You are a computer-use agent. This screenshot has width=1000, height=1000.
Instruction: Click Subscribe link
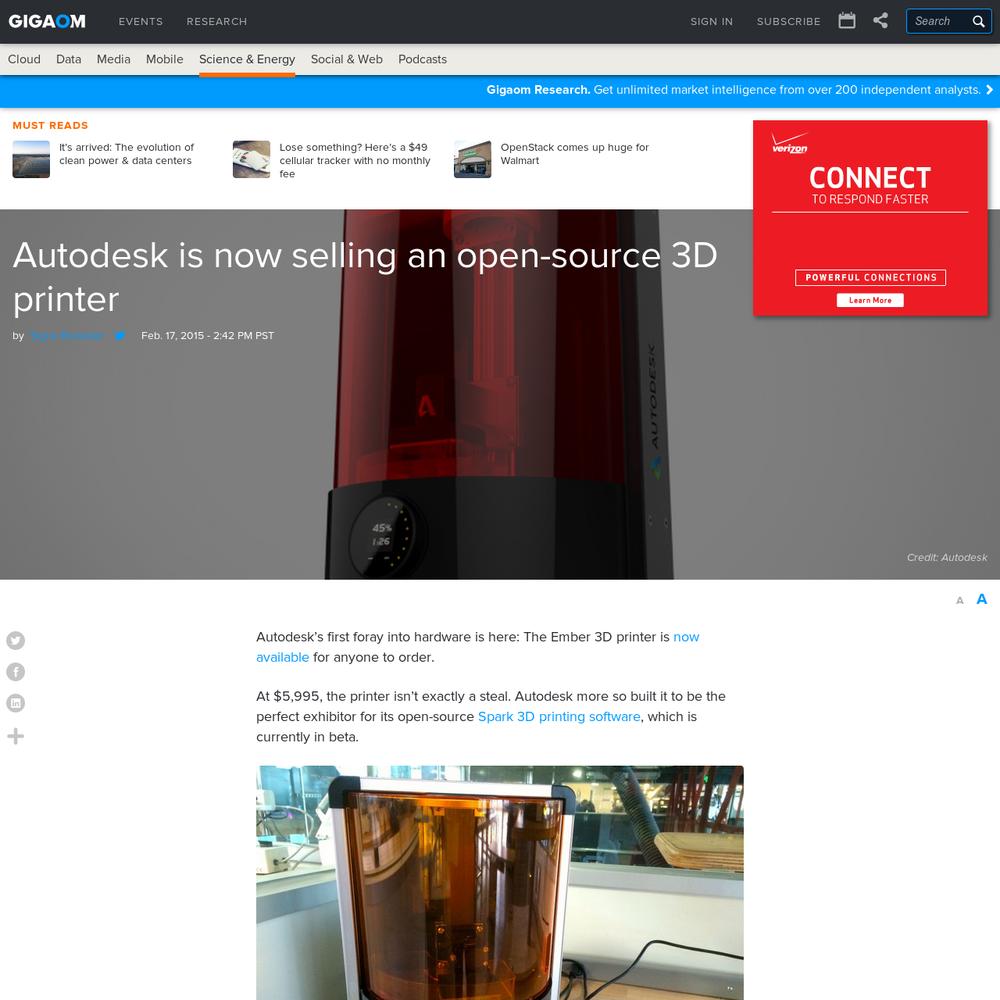[x=788, y=22]
